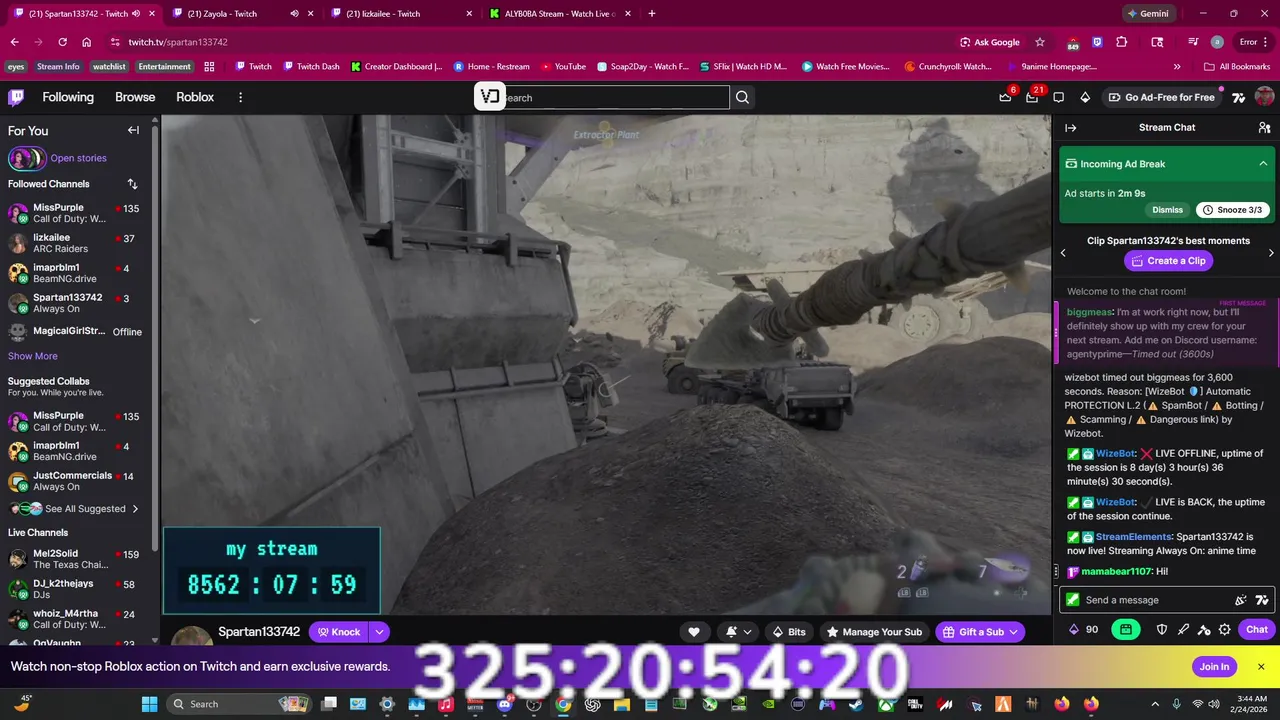
Task: Open Mel2Solid live channel
Action: click(x=77, y=559)
